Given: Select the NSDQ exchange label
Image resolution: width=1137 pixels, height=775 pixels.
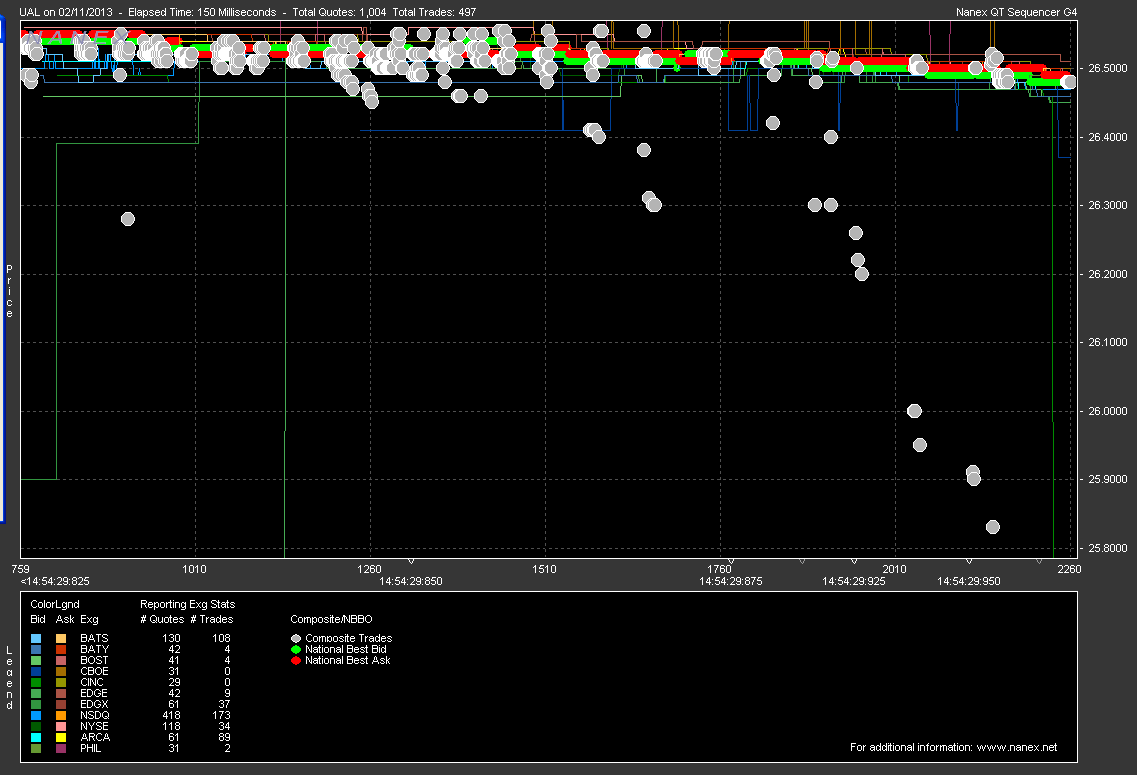Looking at the screenshot, I should (95, 716).
